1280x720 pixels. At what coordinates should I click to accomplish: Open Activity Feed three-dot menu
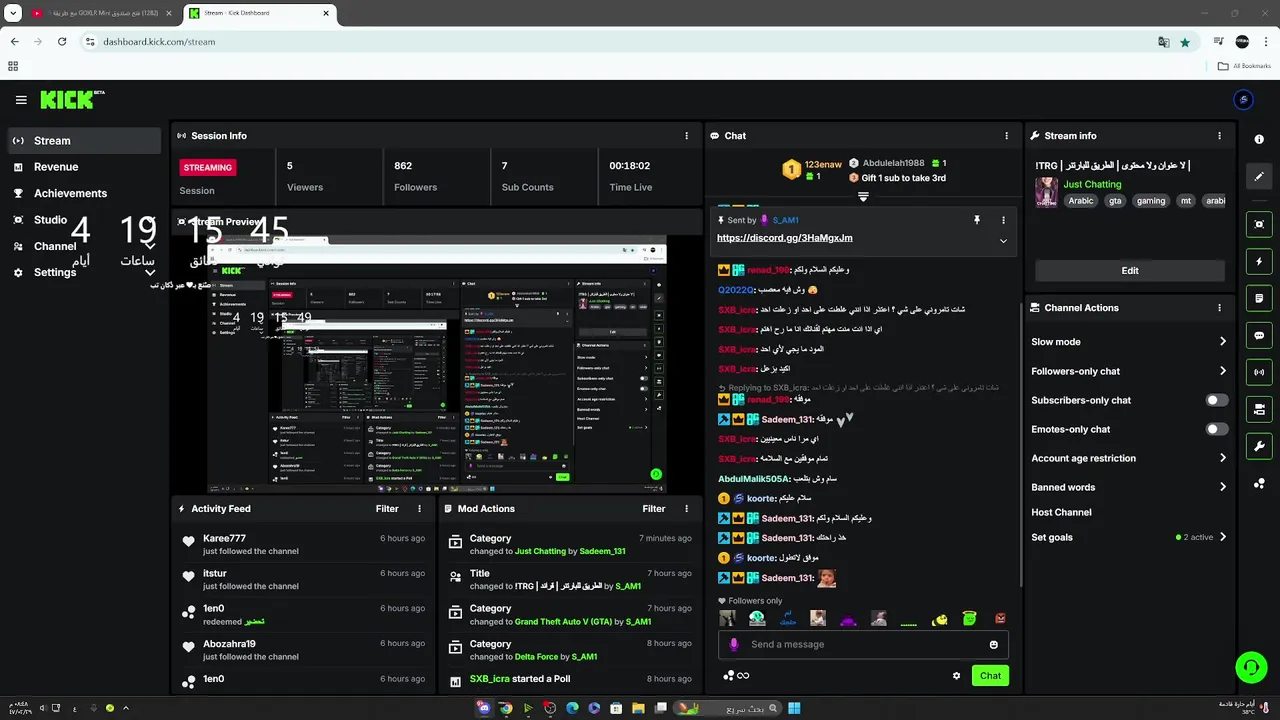419,509
